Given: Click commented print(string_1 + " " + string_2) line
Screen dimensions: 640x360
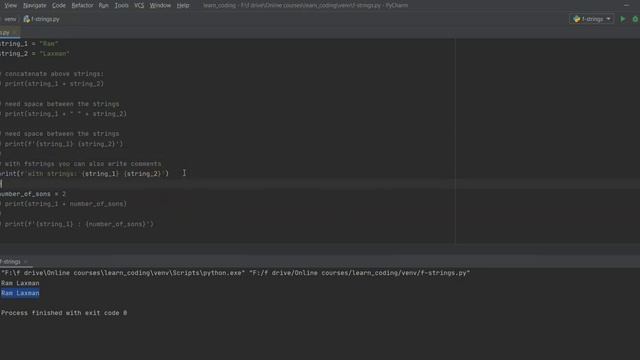Looking at the screenshot, I should (x=64, y=114).
